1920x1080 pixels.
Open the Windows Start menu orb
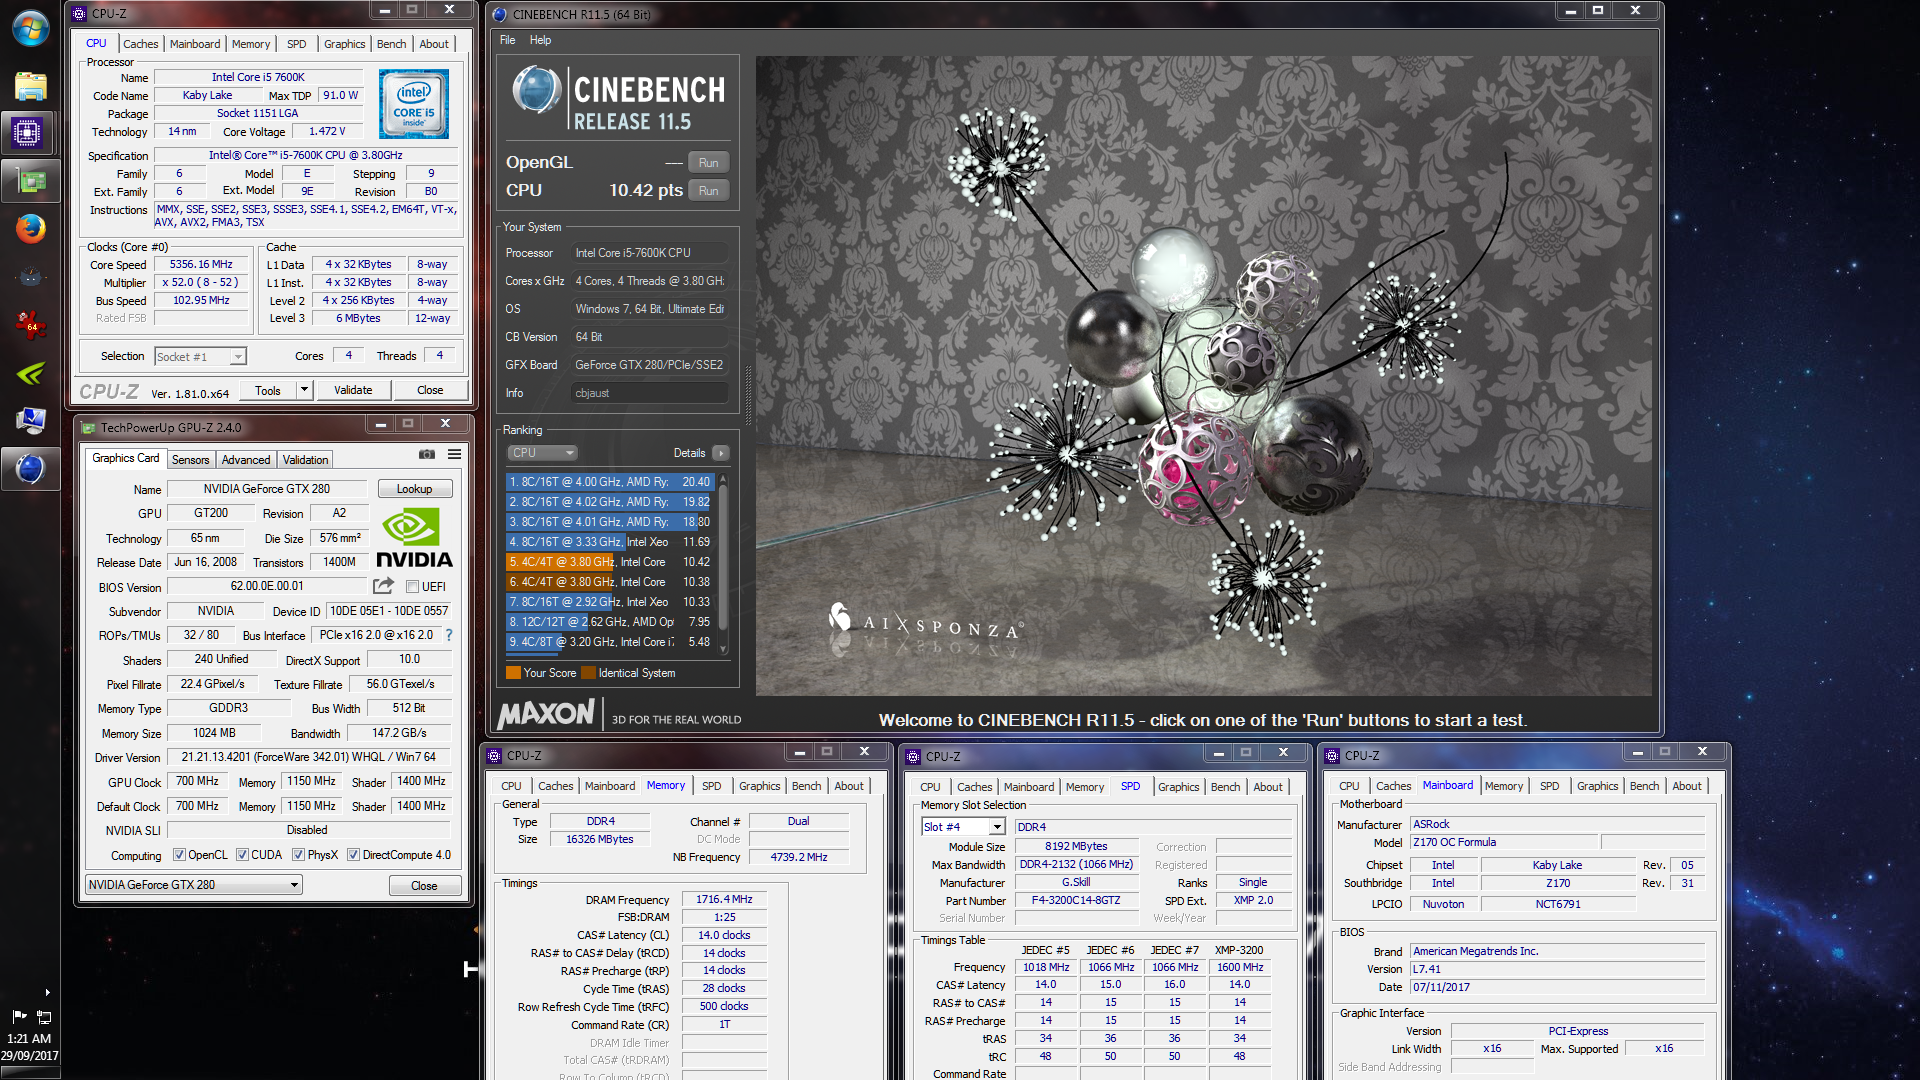point(30,28)
